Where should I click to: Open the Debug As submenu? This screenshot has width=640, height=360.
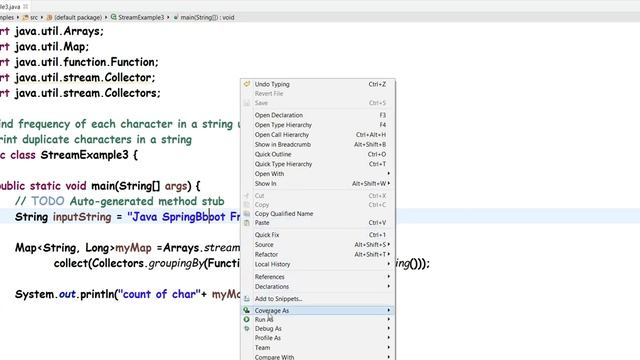pos(318,329)
